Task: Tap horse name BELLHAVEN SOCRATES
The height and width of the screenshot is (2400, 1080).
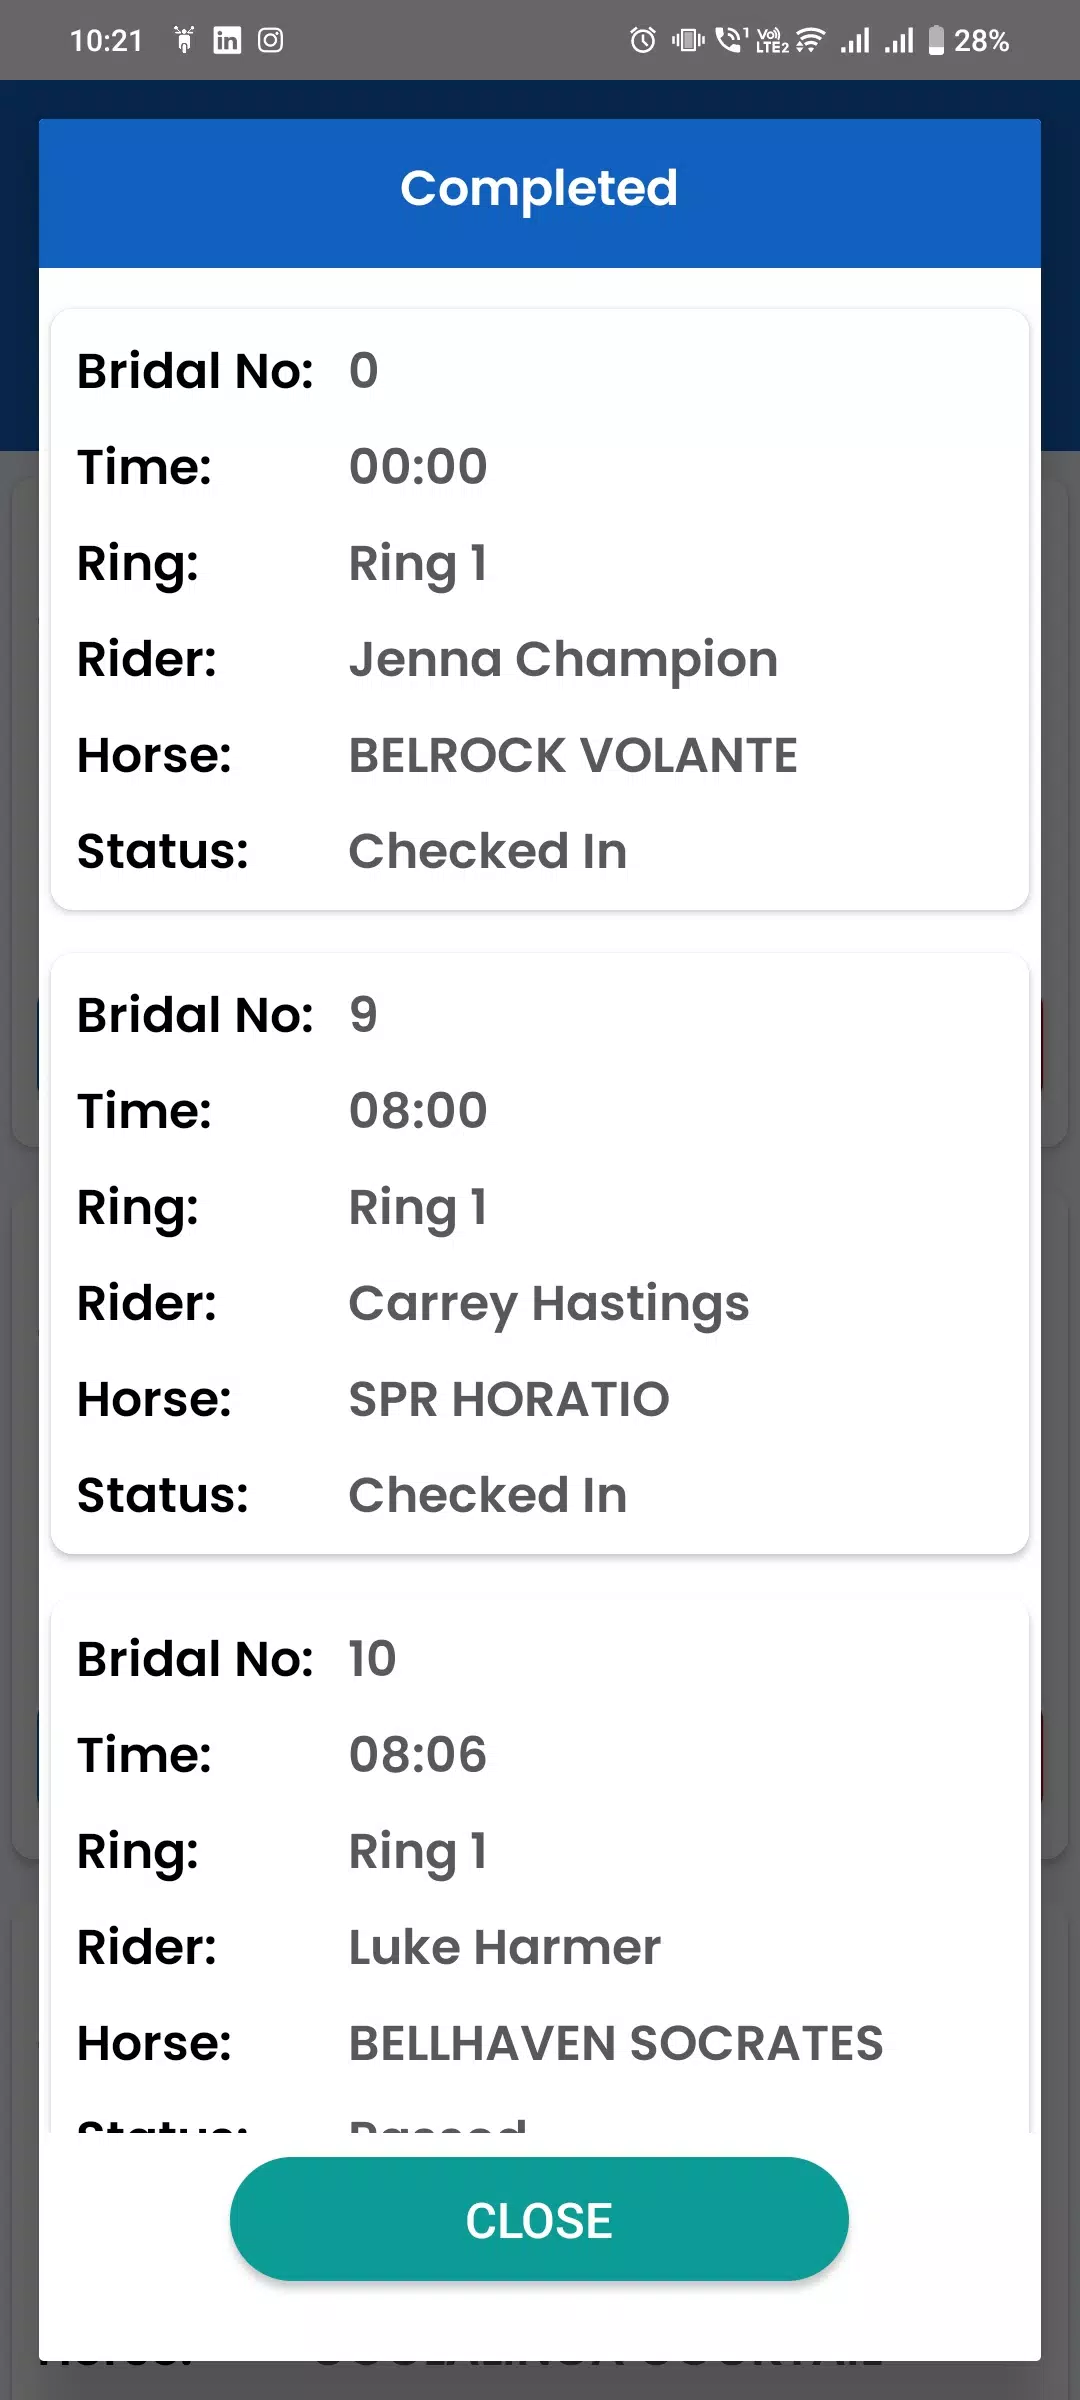Action: pos(616,2044)
